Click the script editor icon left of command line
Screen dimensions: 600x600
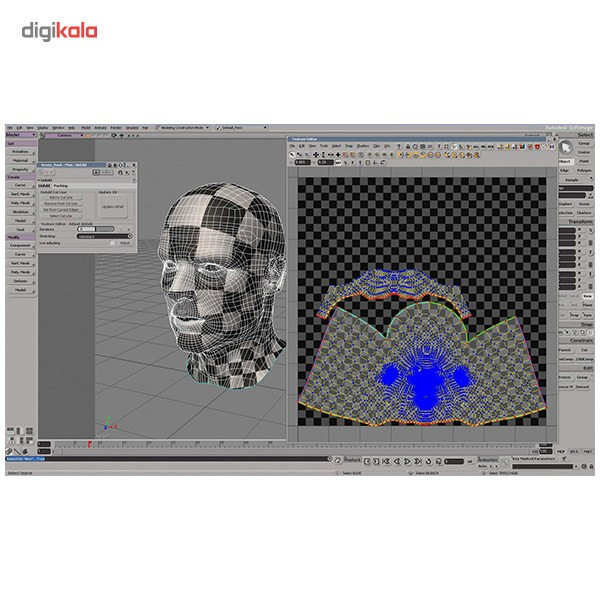click(338, 460)
